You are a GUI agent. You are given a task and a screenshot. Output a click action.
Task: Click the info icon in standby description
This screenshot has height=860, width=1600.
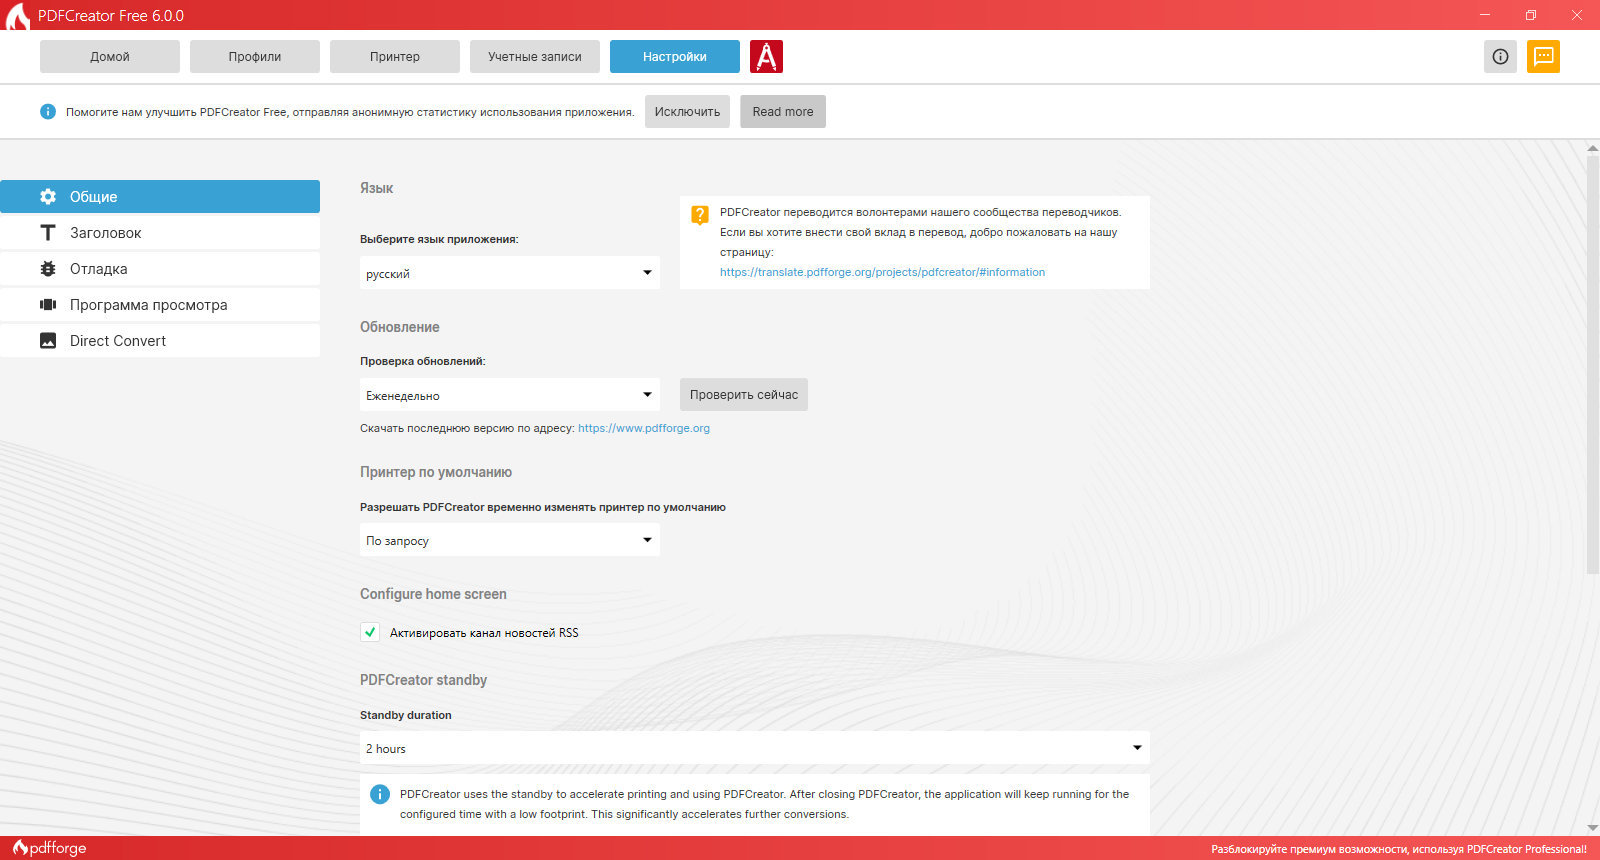pyautogui.click(x=380, y=794)
